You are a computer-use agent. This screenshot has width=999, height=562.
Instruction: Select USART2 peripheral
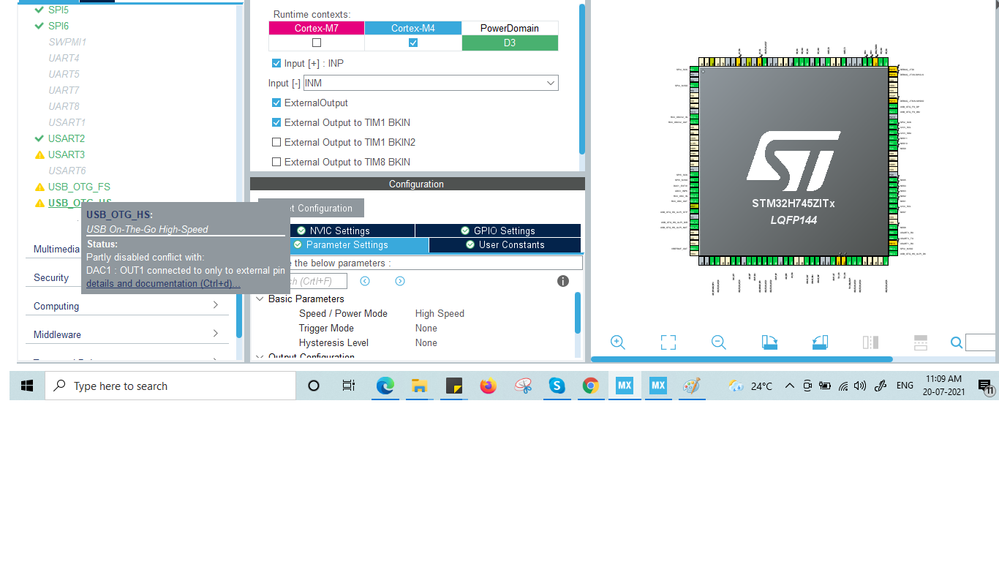pyautogui.click(x=66, y=138)
